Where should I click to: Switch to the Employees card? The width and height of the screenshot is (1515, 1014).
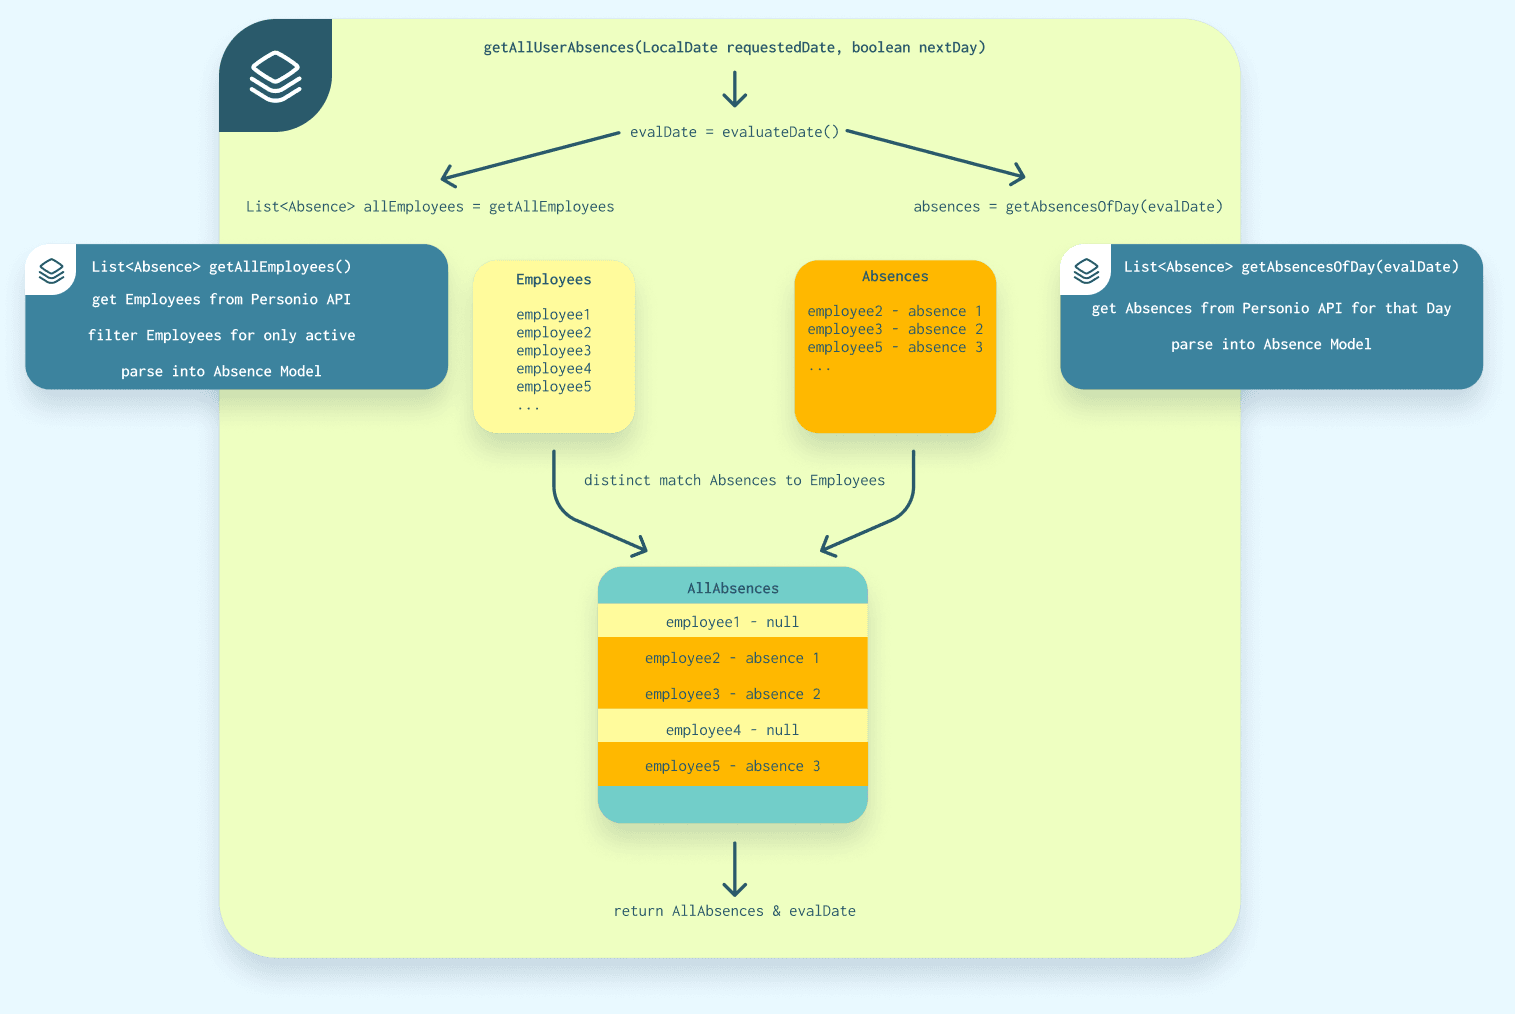553,345
